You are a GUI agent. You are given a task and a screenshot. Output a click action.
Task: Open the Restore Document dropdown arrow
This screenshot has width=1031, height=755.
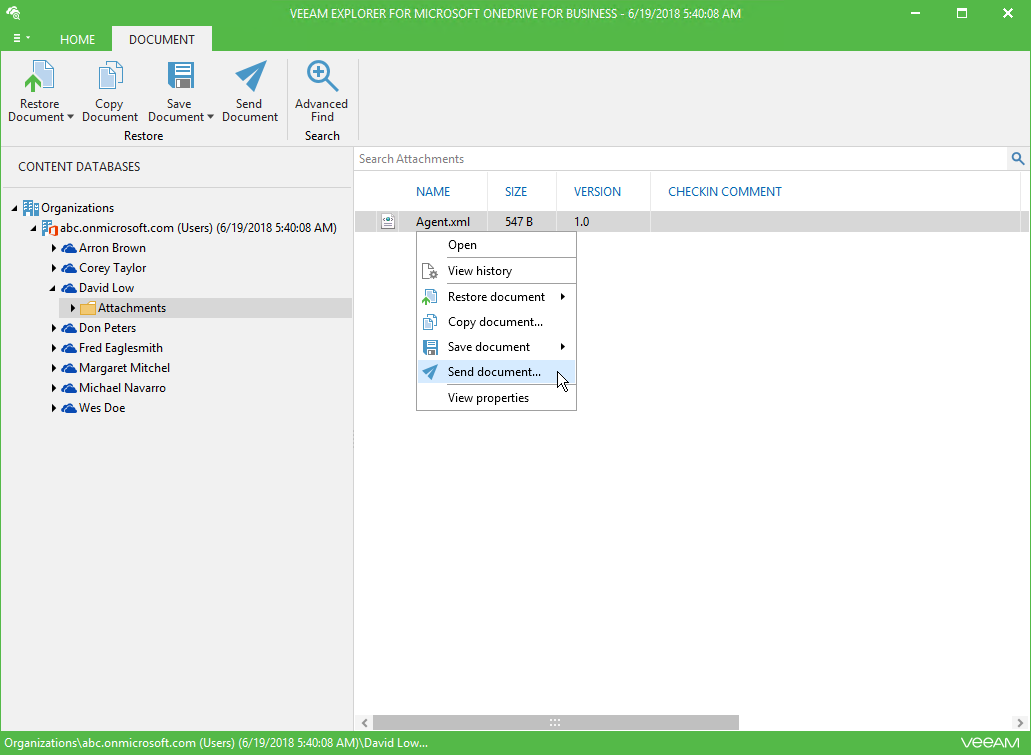(70, 117)
